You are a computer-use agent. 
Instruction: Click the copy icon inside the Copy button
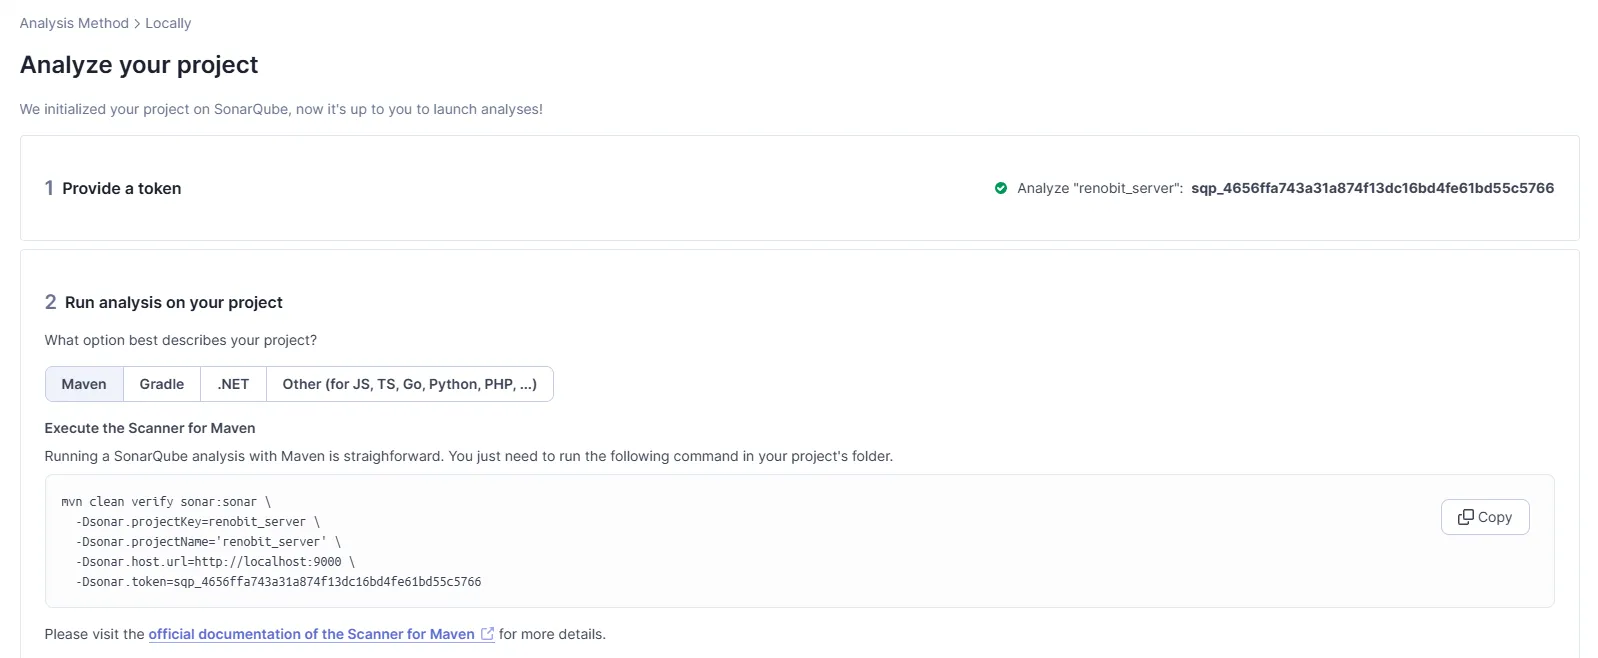tap(1466, 517)
